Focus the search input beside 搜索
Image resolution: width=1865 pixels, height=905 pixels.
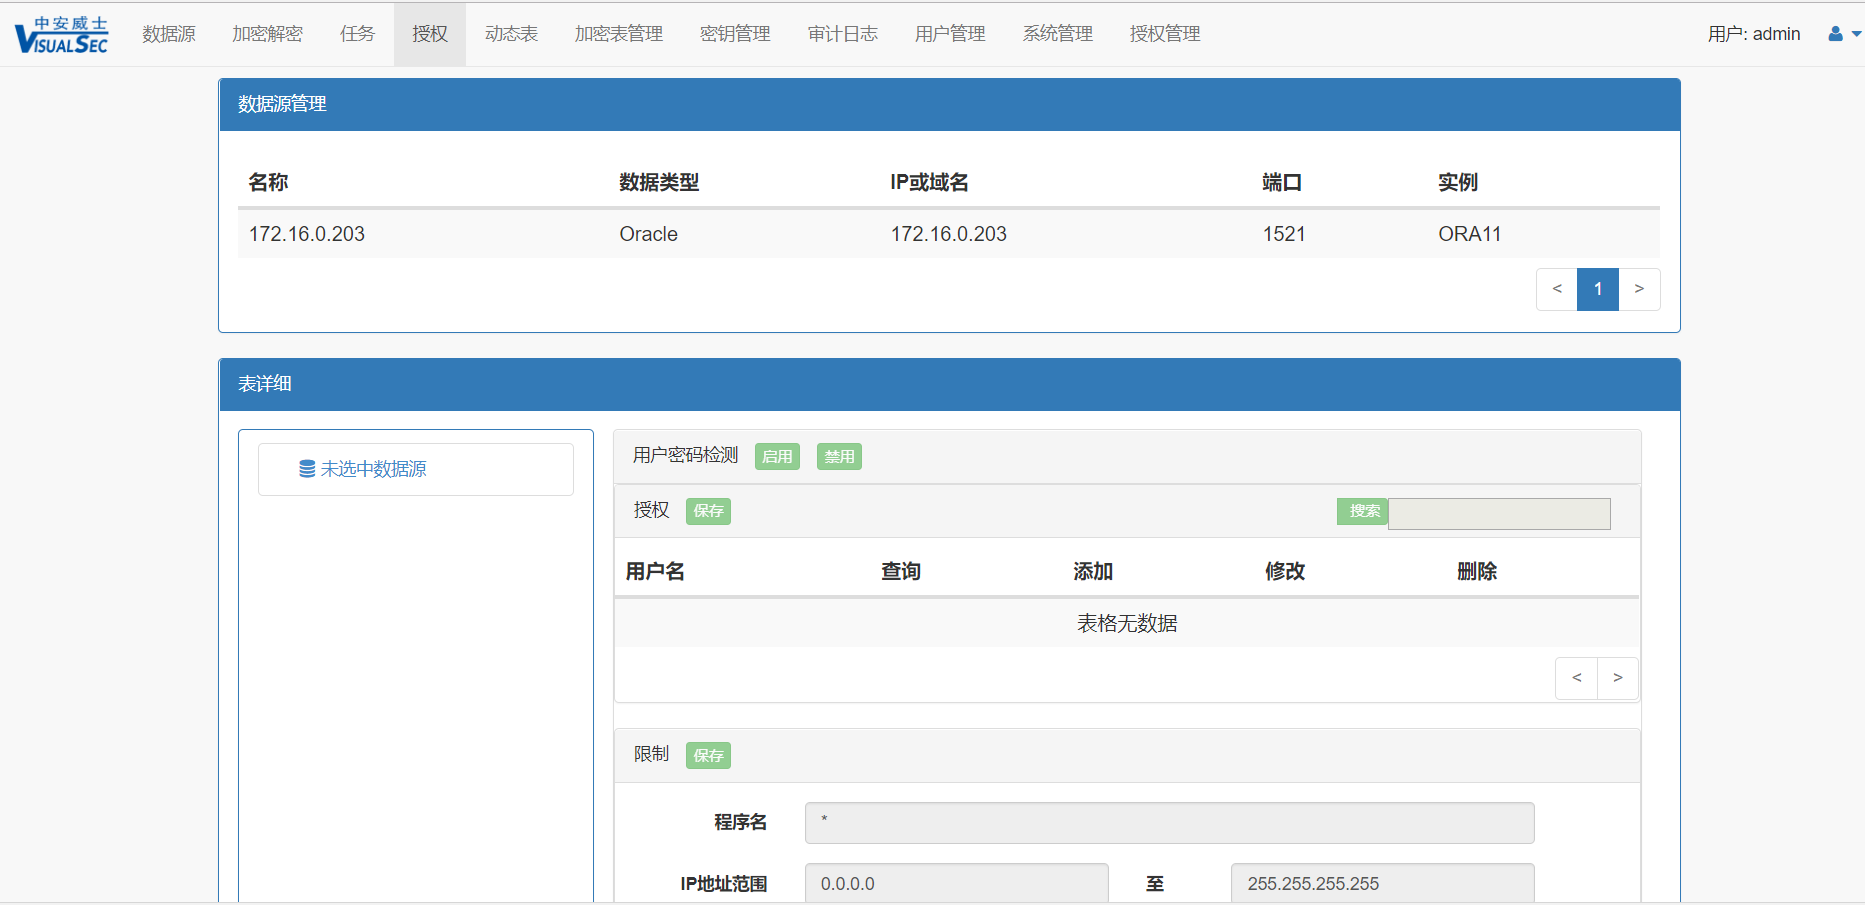1499,514
